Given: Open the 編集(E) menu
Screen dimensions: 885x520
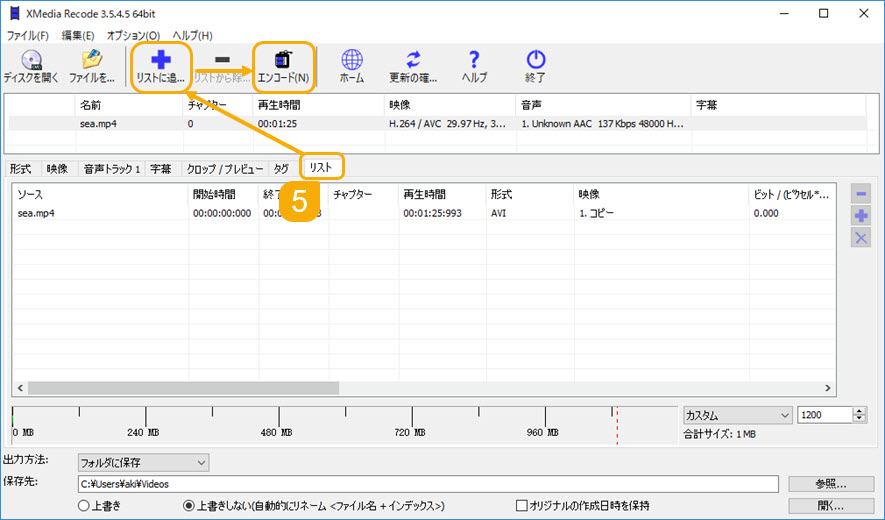Looking at the screenshot, I should click(78, 35).
